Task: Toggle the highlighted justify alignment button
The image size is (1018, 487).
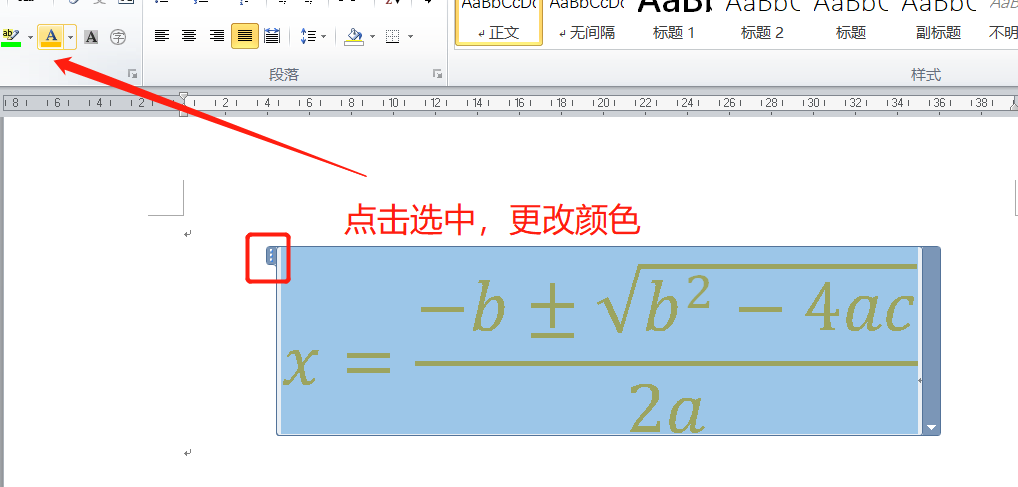Action: [244, 36]
